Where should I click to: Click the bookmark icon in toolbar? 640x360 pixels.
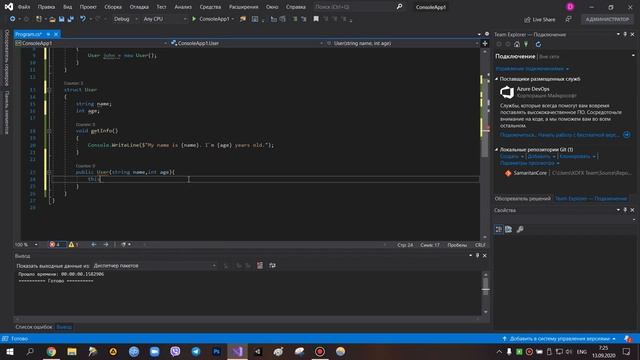316,19
